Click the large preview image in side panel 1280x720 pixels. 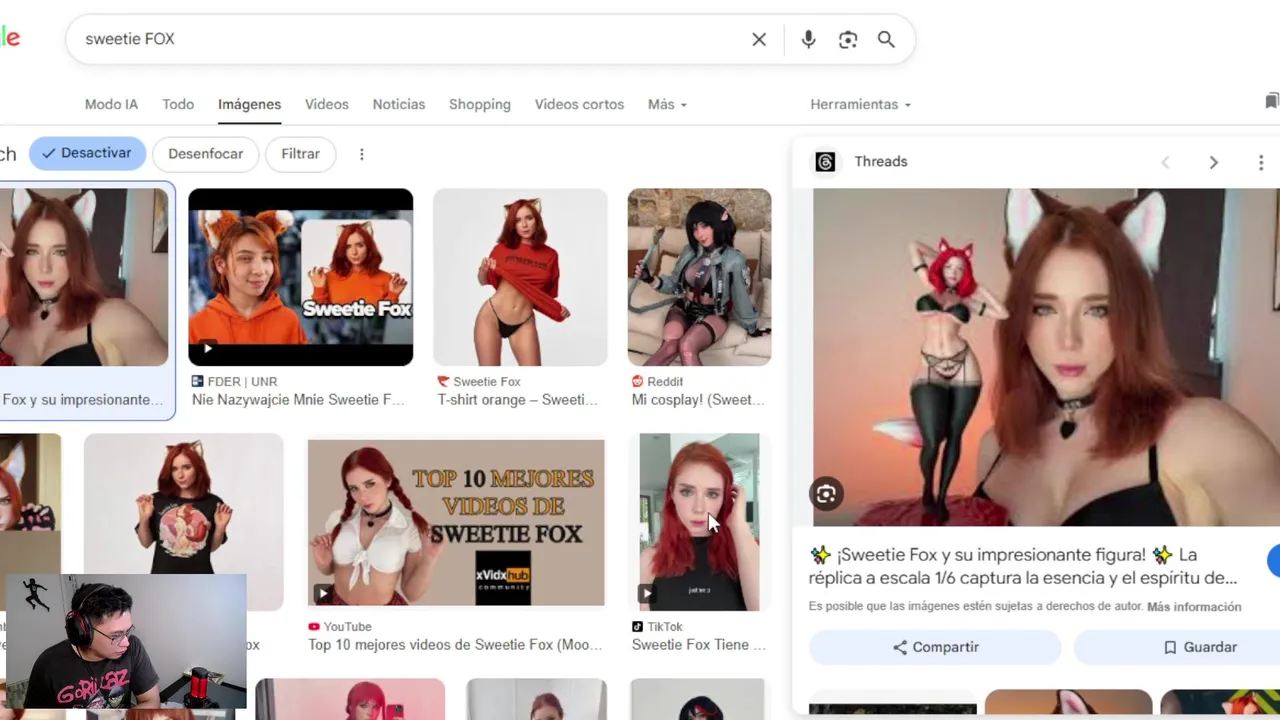[1046, 357]
